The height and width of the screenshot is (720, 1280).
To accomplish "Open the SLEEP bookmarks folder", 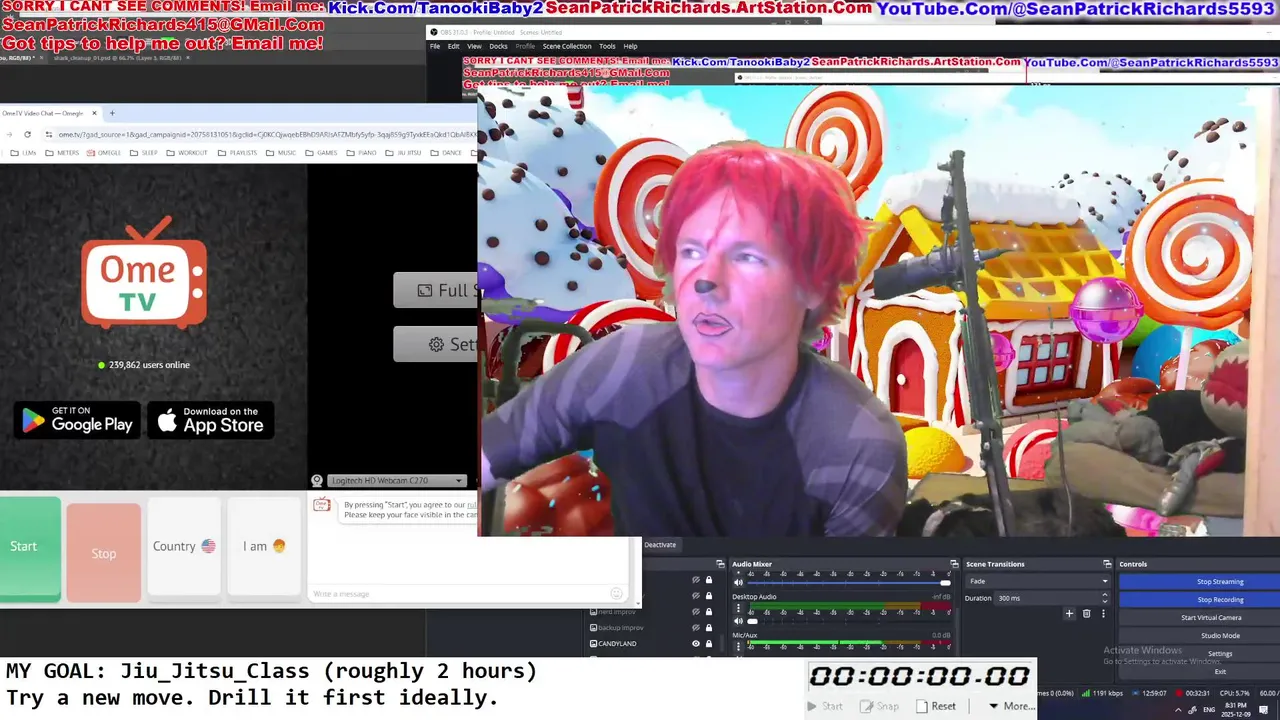I will click(x=143, y=153).
